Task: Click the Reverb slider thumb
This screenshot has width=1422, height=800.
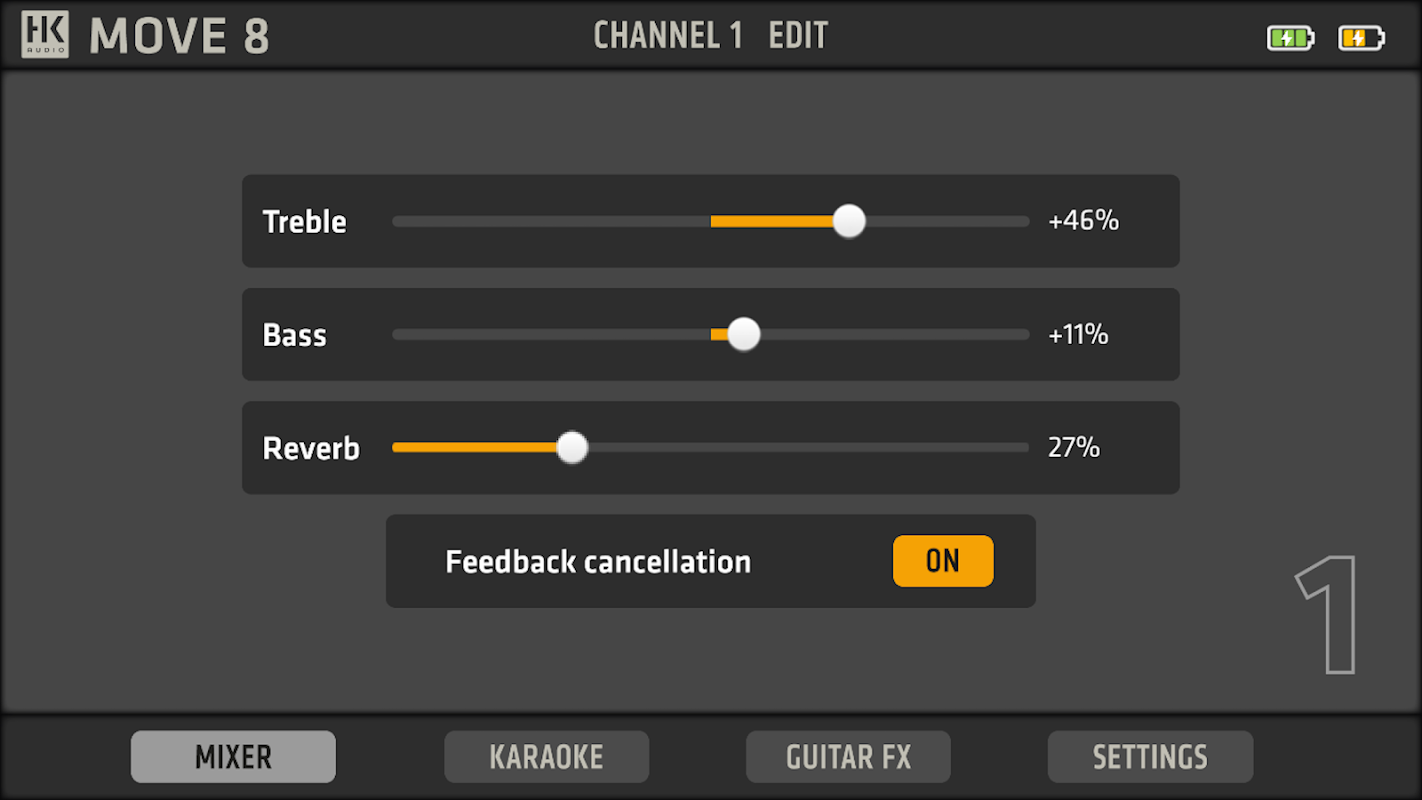Action: click(572, 447)
